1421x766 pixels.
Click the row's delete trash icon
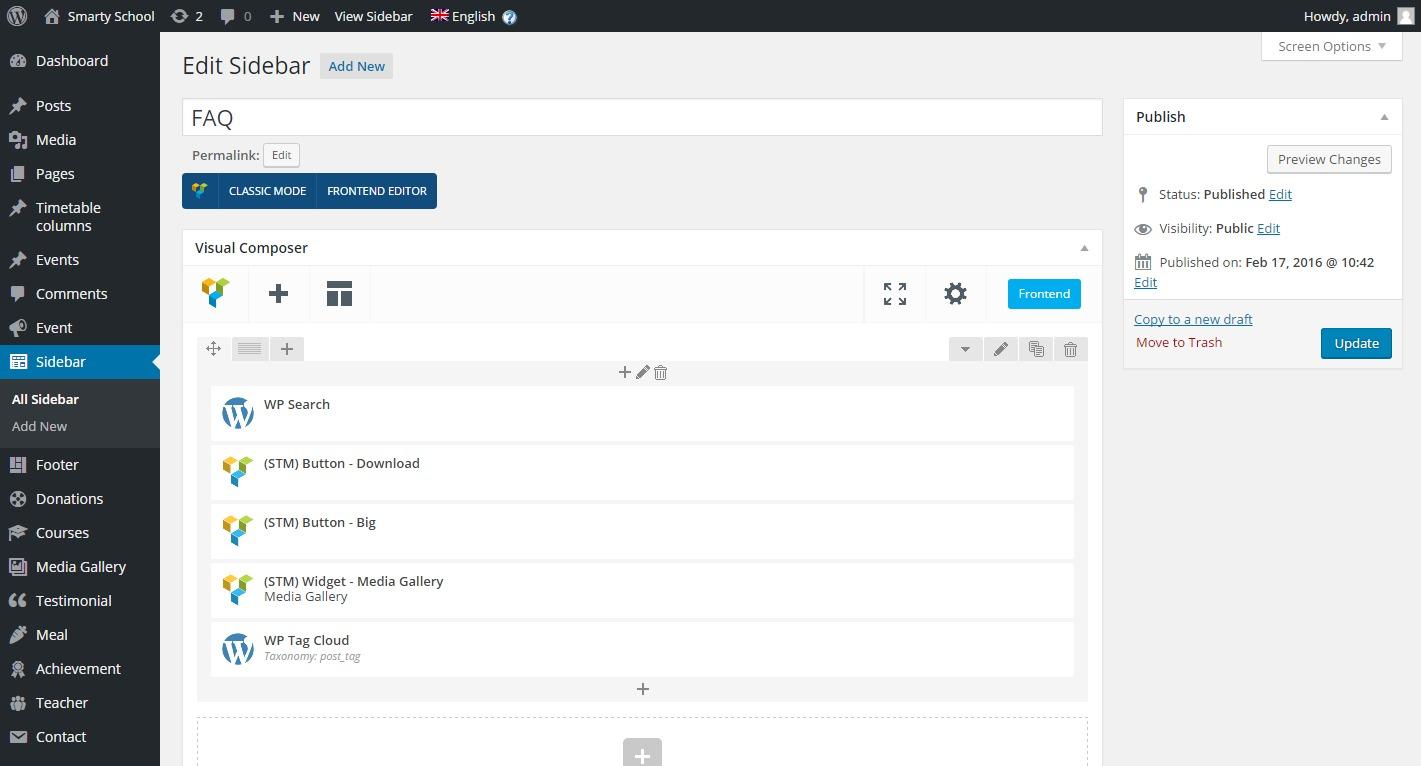point(1070,349)
